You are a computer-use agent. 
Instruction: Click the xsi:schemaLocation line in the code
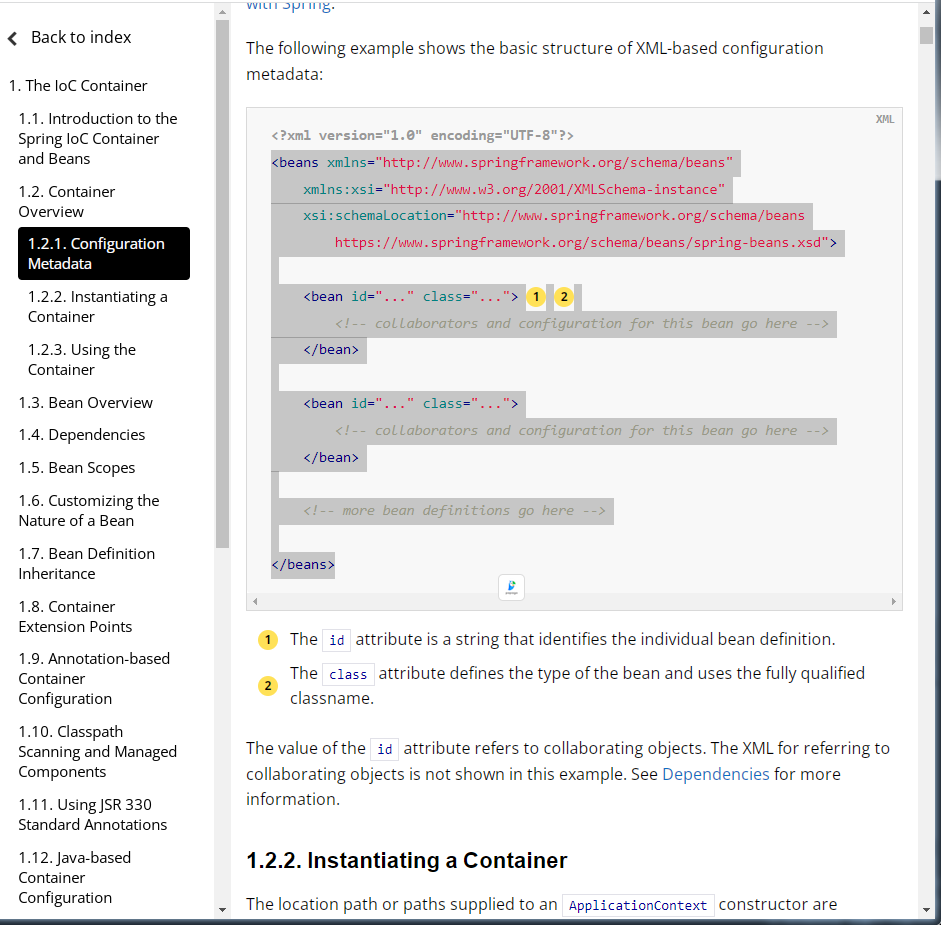click(x=553, y=215)
